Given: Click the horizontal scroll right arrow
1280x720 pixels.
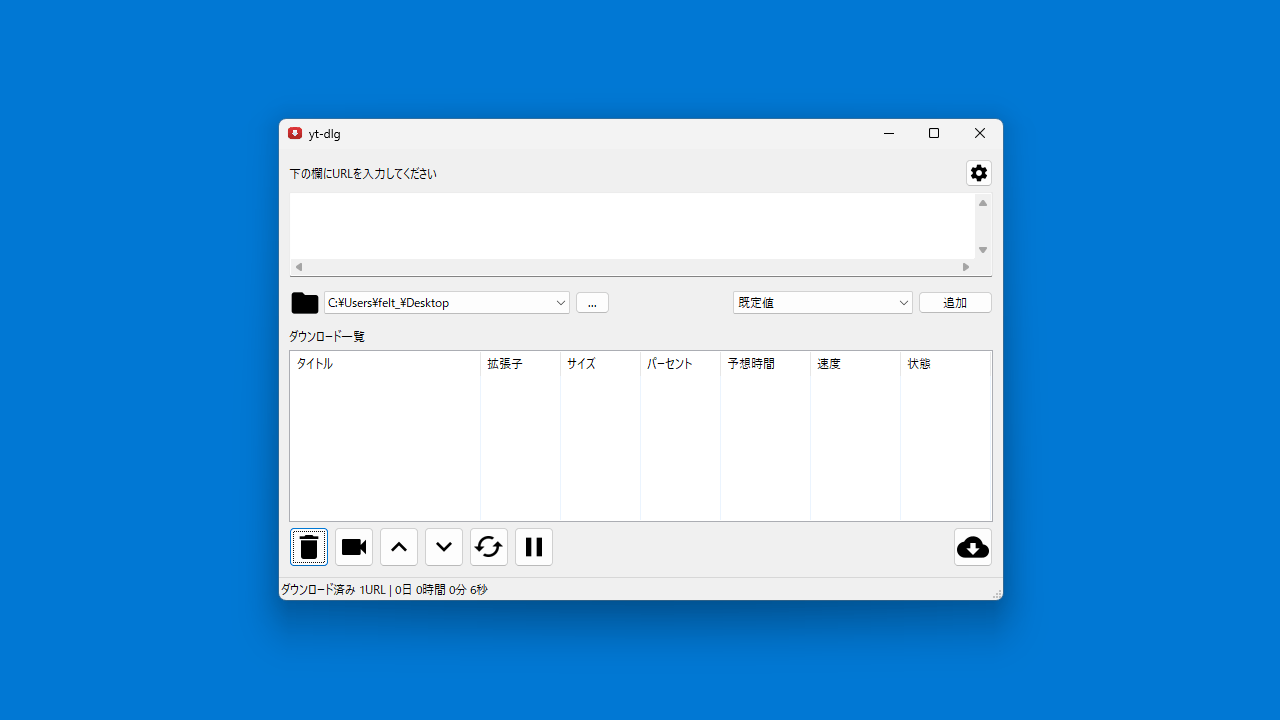Looking at the screenshot, I should pyautogui.click(x=966, y=267).
